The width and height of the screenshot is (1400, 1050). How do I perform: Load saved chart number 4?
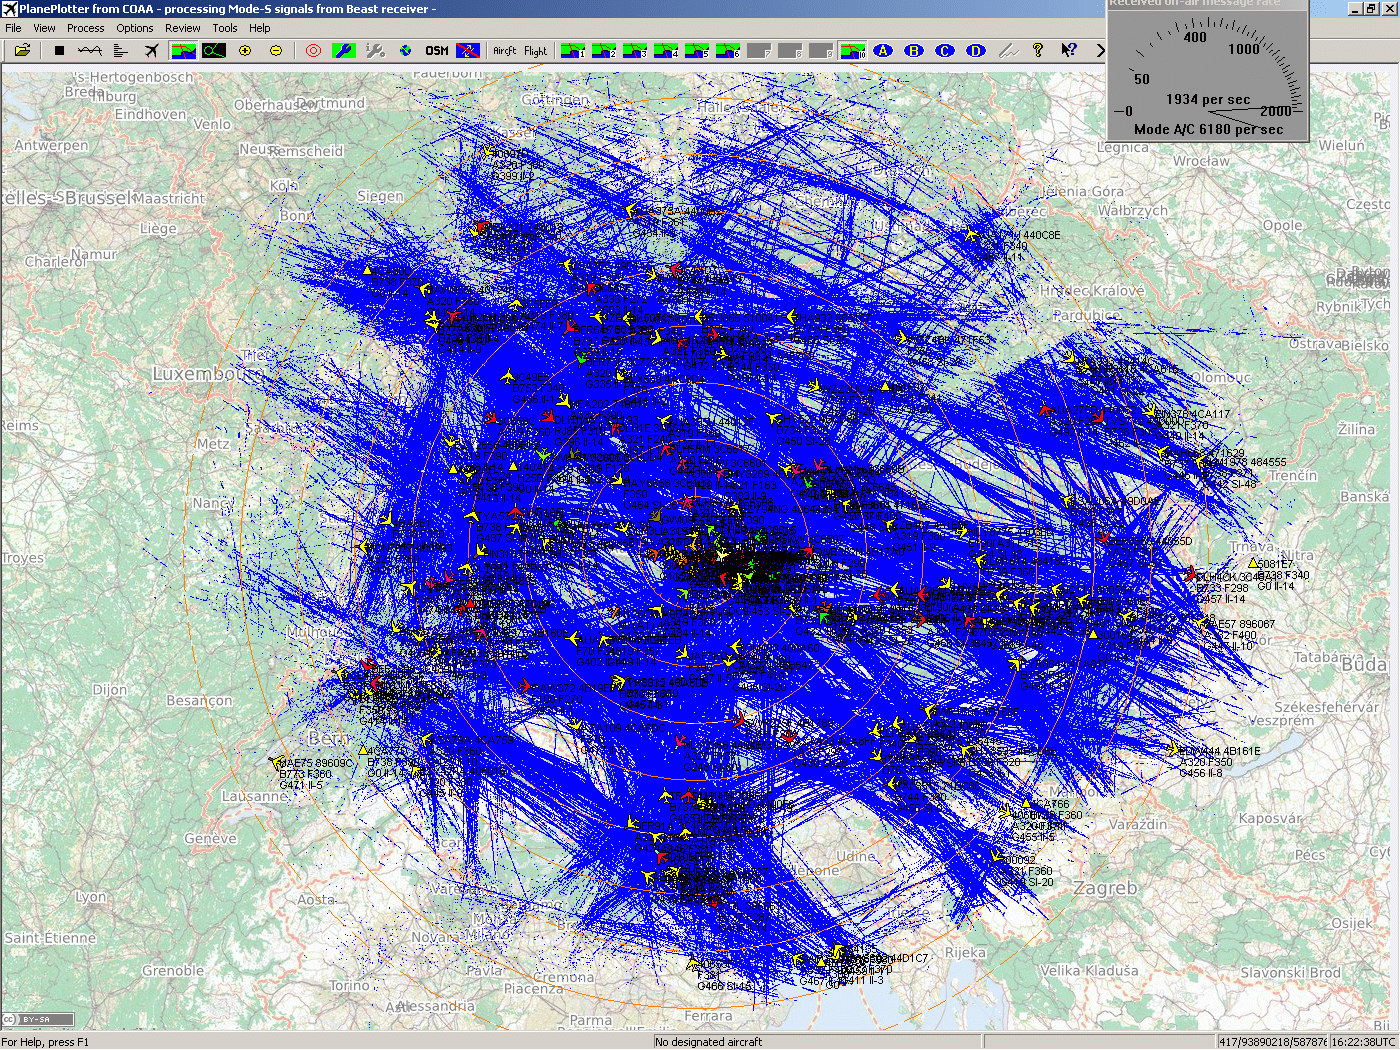[665, 50]
